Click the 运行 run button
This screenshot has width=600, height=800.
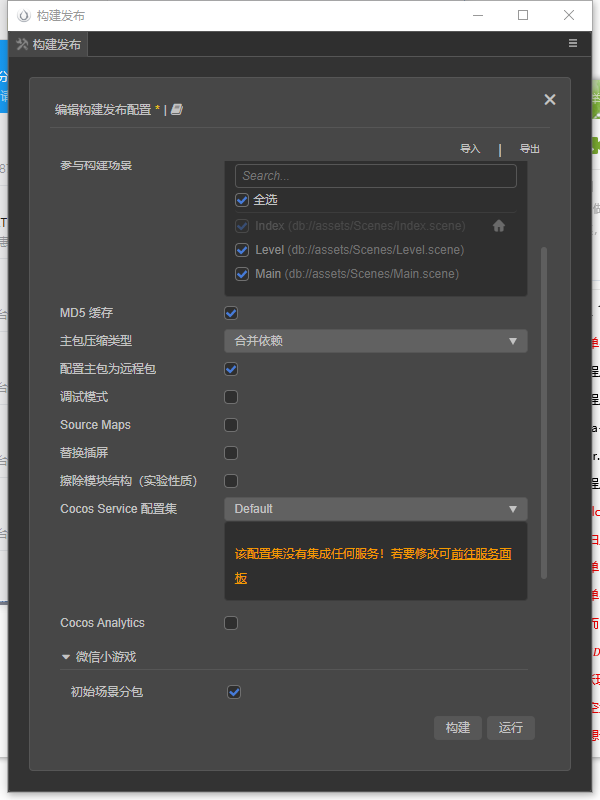(511, 728)
